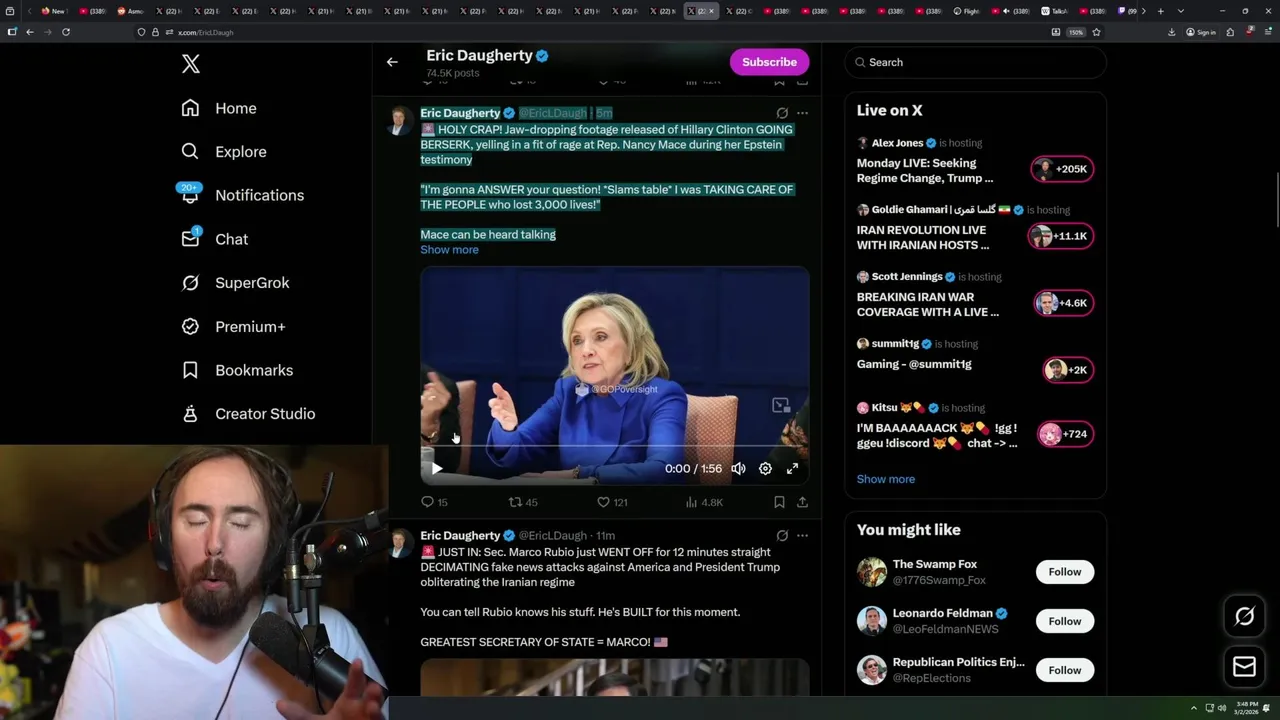Go back using the profile header arrow
Image resolution: width=1280 pixels, height=720 pixels.
[392, 62]
